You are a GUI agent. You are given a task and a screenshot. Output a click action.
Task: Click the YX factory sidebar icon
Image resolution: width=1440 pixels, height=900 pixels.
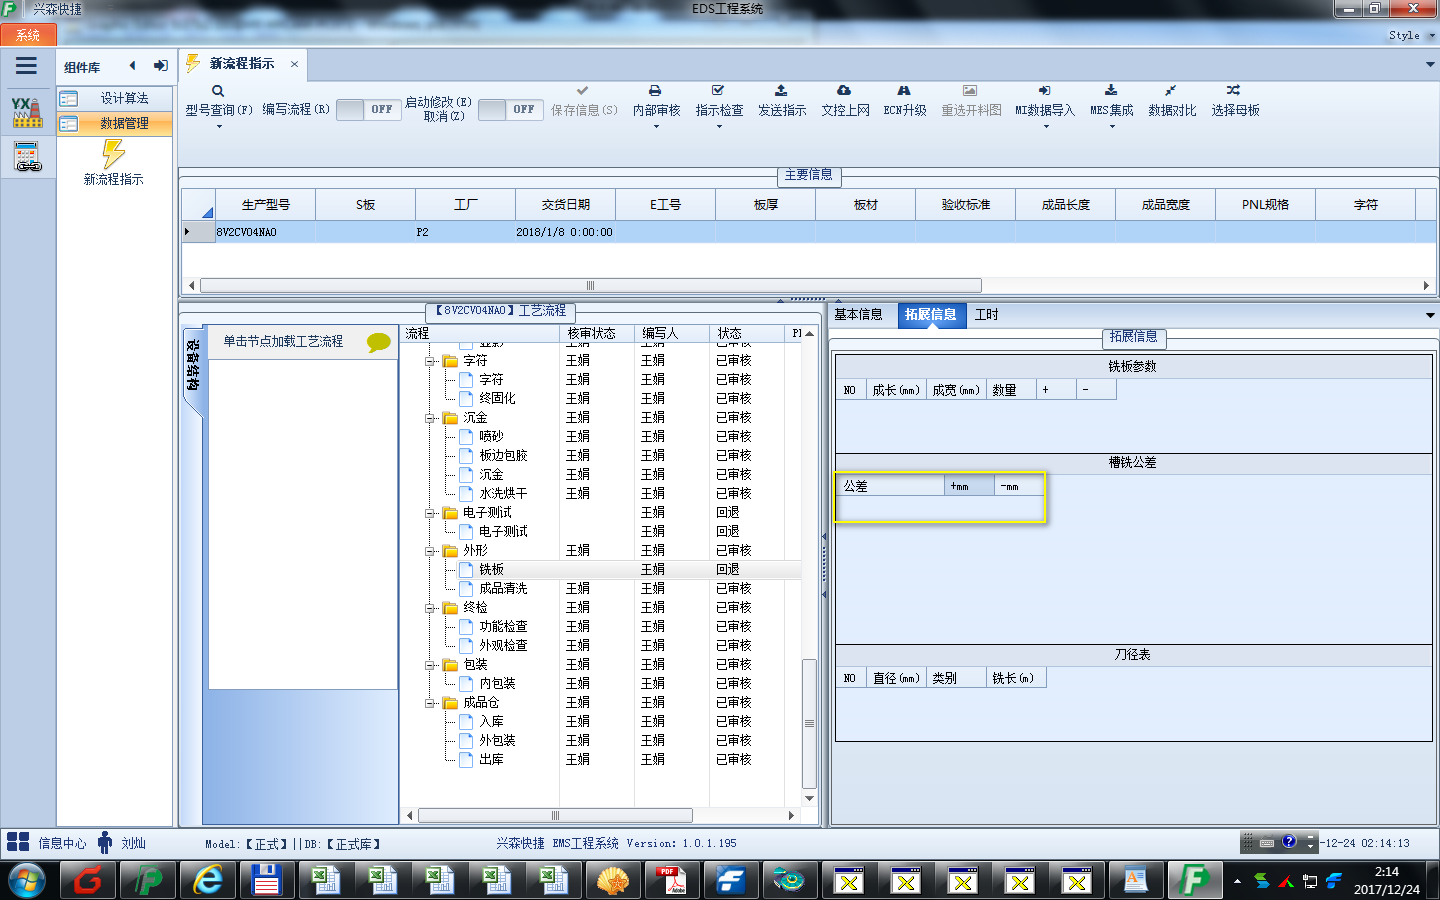[x=27, y=112]
